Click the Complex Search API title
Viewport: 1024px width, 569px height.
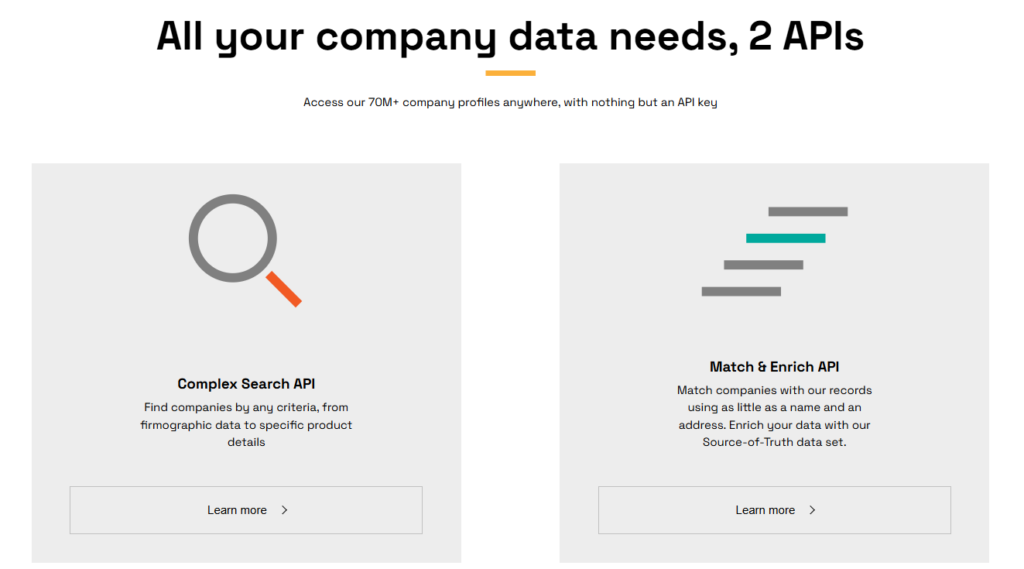click(x=246, y=384)
